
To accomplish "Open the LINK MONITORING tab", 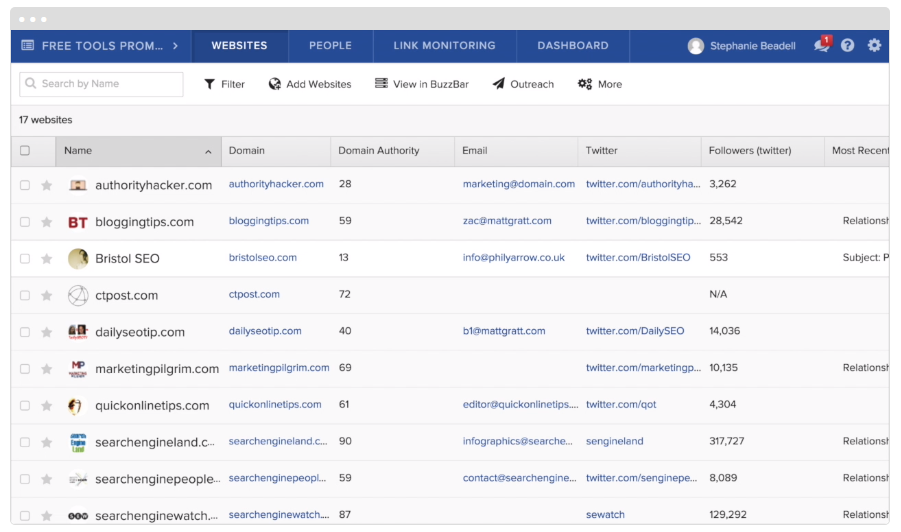I will point(444,46).
